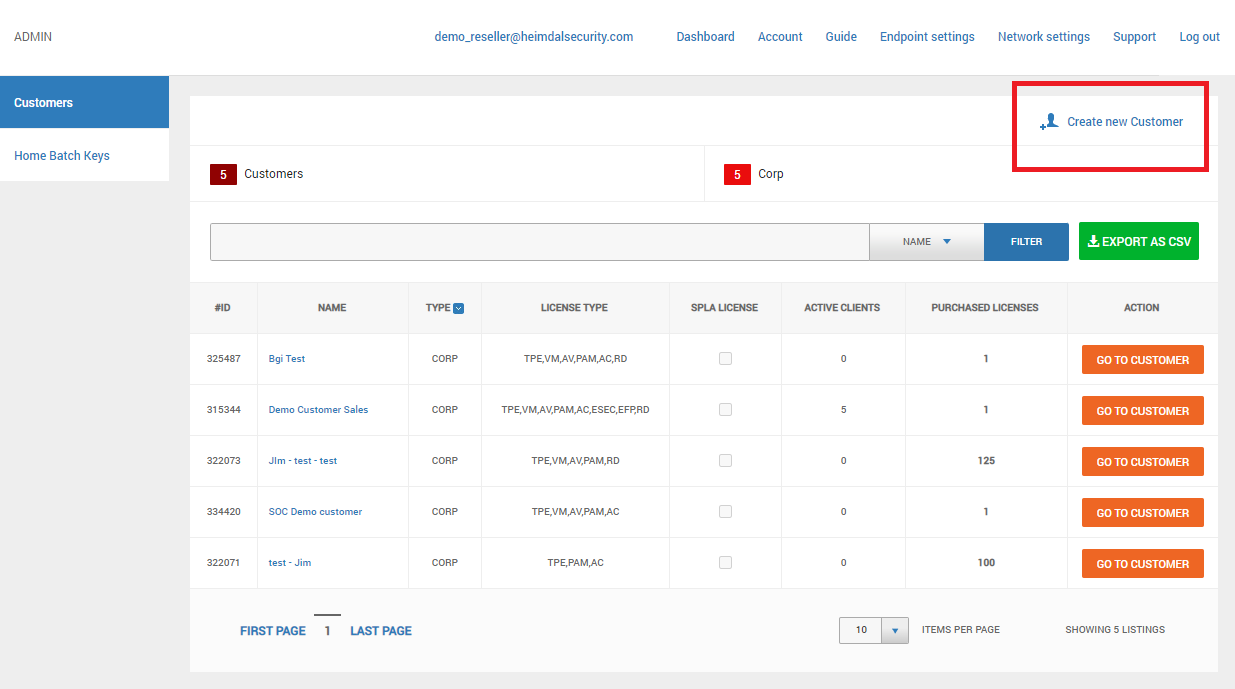Screen dimensions: 1235x689
Task: Toggle SPLA license checkbox for Bgi Test
Action: click(x=725, y=359)
